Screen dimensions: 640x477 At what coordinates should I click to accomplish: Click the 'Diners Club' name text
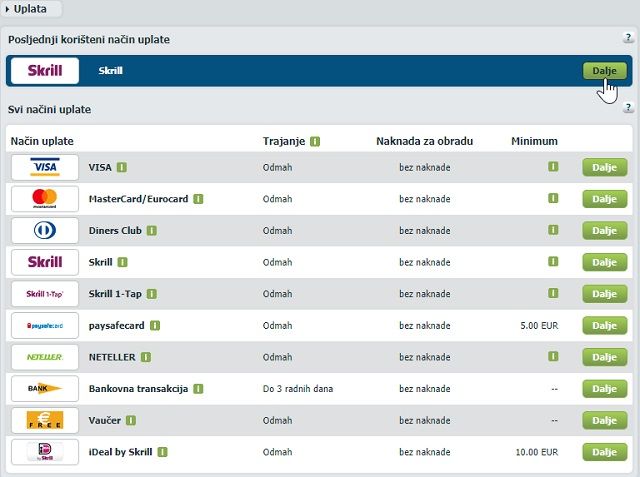click(115, 231)
